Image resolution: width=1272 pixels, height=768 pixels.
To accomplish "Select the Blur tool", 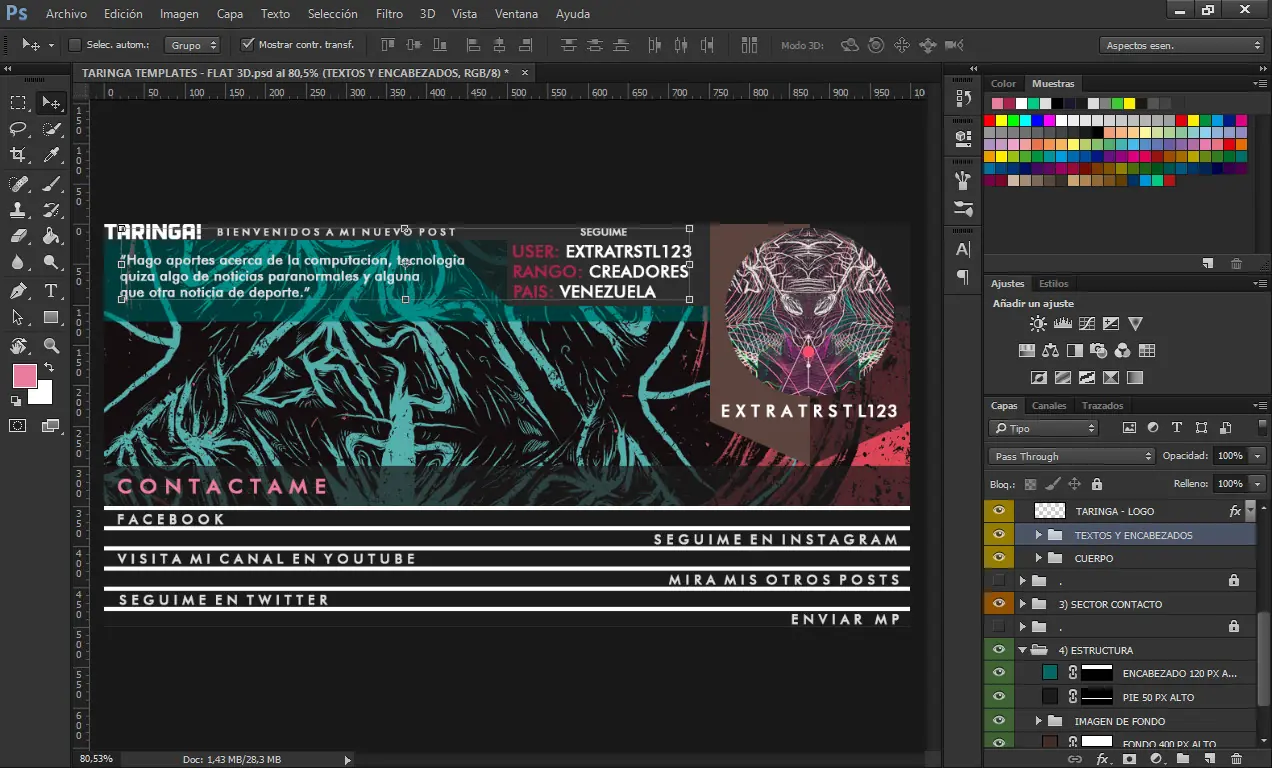I will click(18, 262).
